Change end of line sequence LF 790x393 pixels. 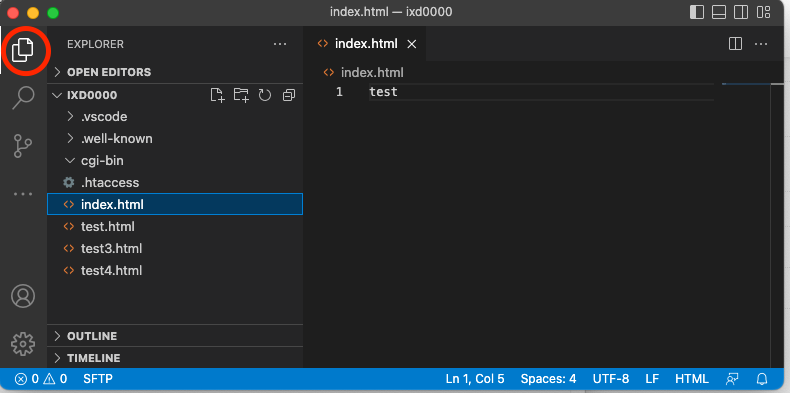click(x=651, y=379)
